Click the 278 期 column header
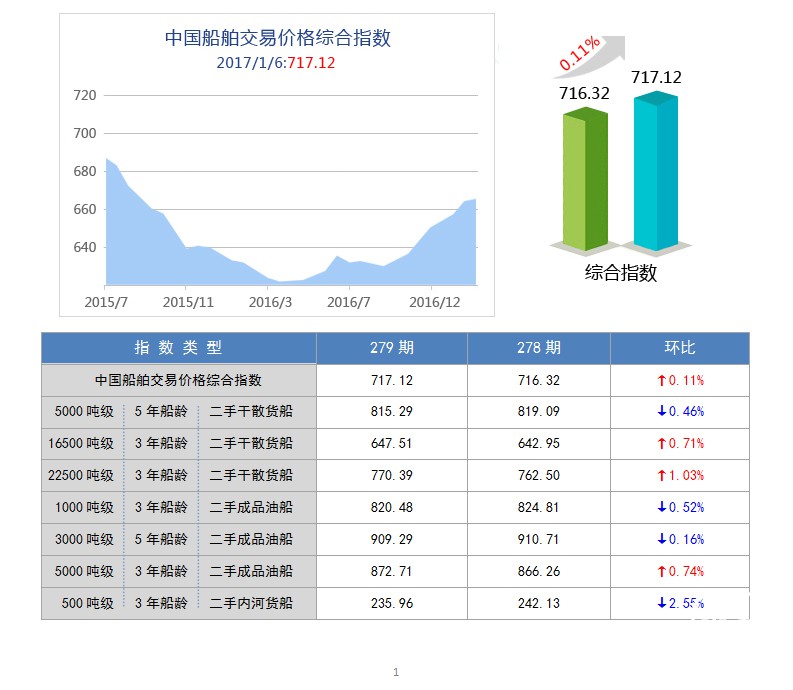 [x=539, y=348]
